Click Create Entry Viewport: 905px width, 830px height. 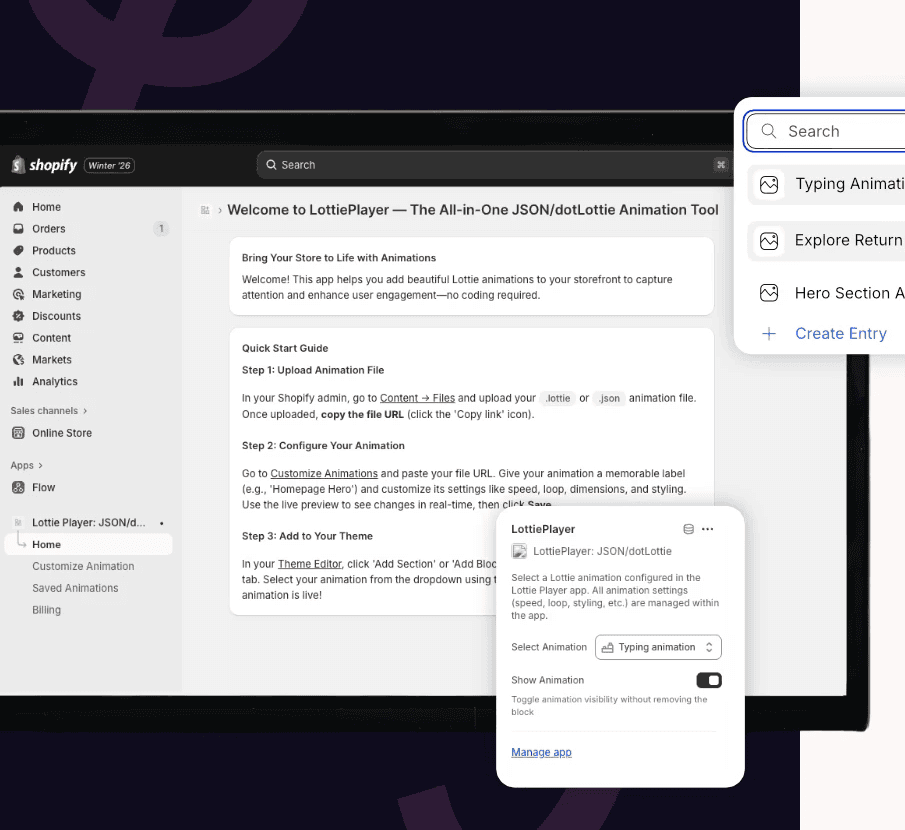coord(841,334)
